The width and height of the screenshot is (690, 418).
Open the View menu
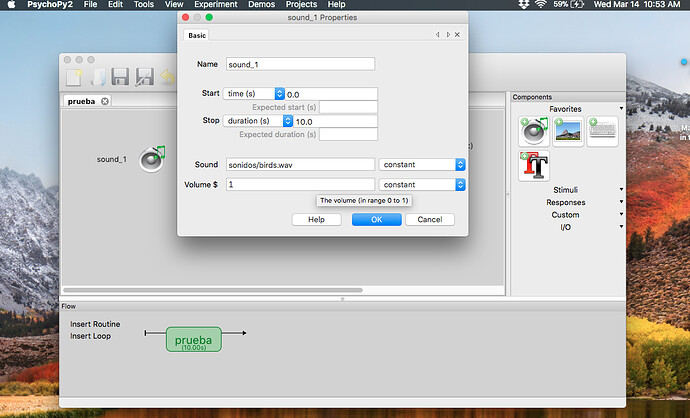click(174, 4)
